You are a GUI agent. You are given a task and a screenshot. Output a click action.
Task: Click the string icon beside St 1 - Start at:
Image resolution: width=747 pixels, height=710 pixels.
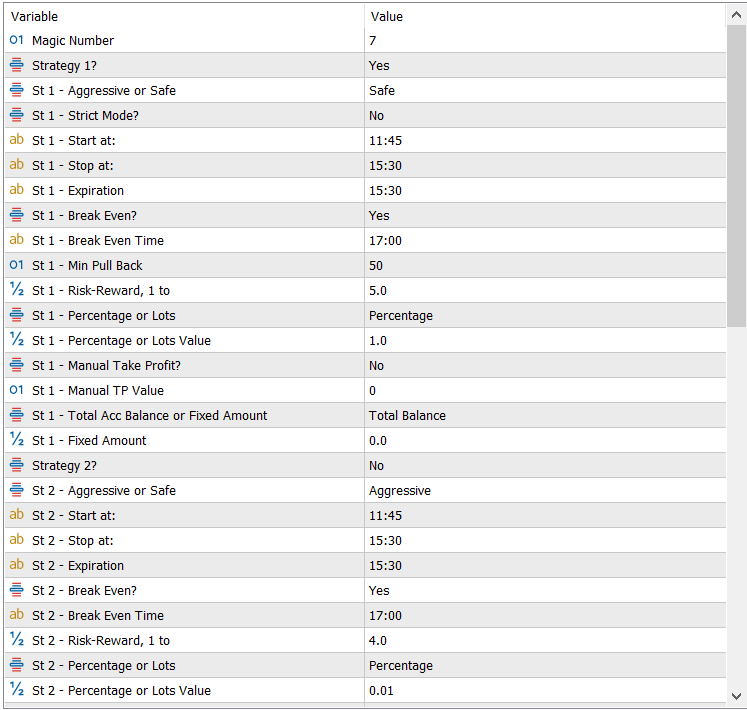point(16,140)
